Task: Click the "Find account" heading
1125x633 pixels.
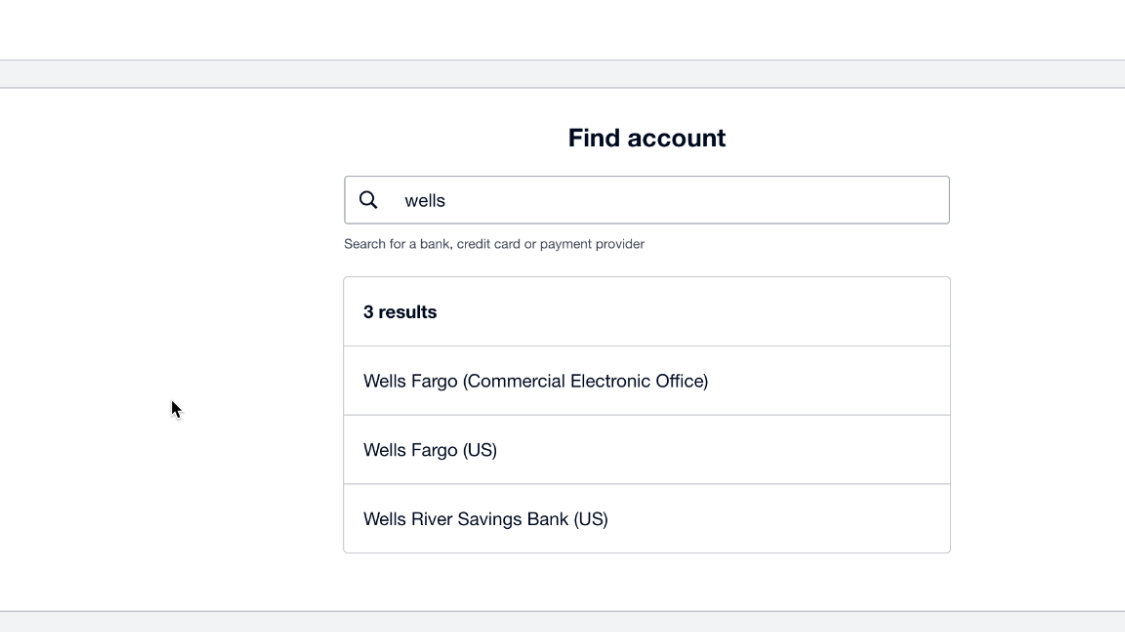Action: [646, 138]
